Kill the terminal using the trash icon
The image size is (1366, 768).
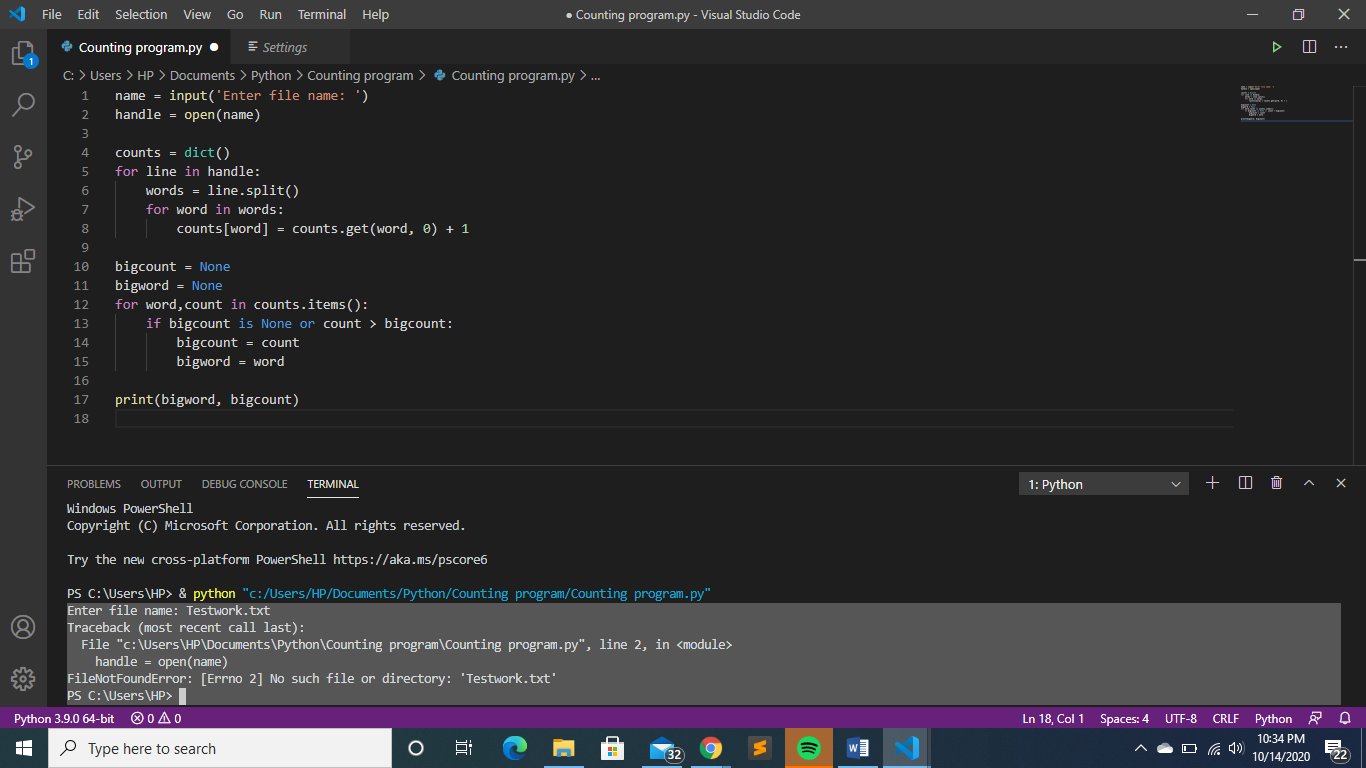point(1276,482)
